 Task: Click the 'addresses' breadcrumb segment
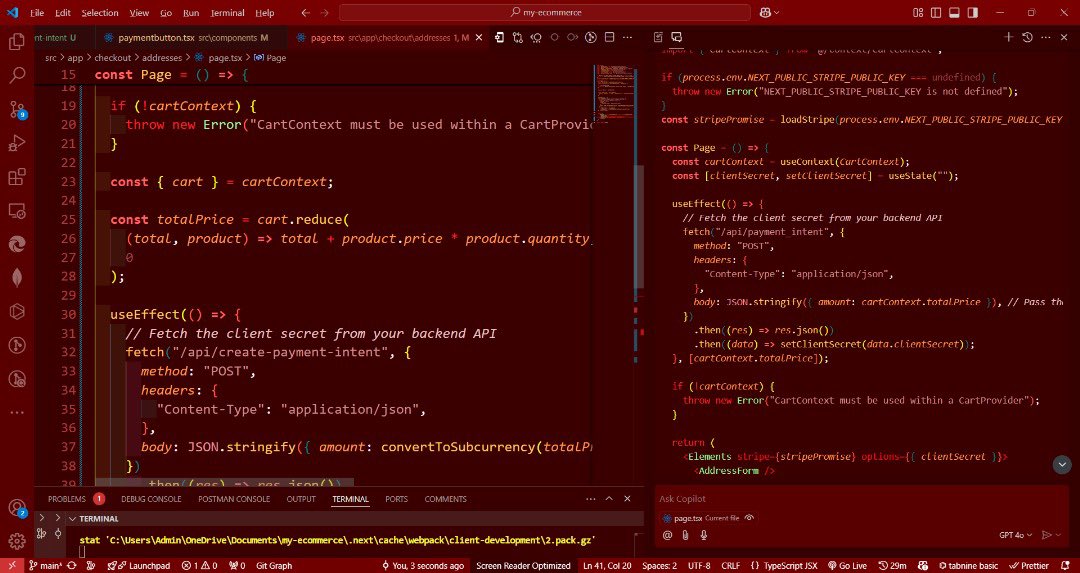pyautogui.click(x=162, y=58)
